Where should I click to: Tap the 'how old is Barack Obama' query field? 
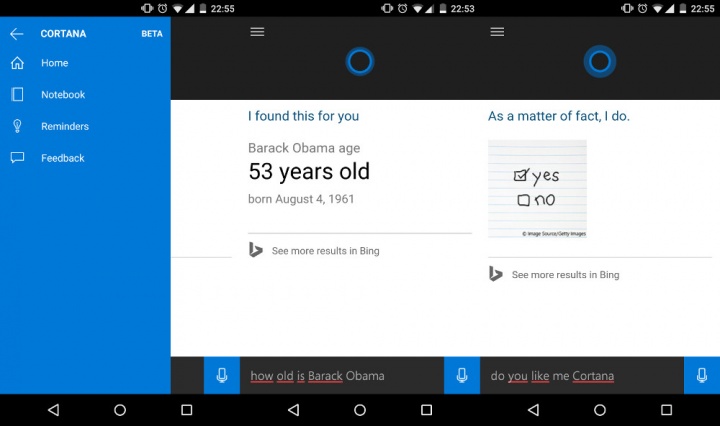click(x=342, y=376)
